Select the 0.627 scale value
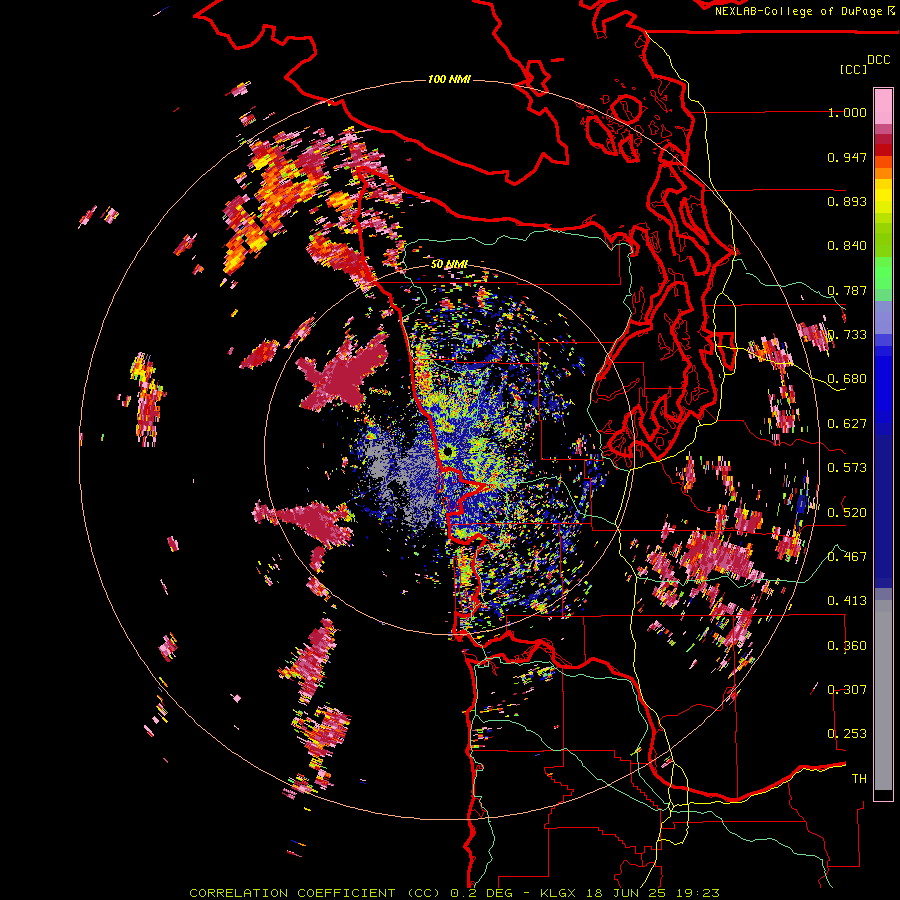 pos(847,424)
